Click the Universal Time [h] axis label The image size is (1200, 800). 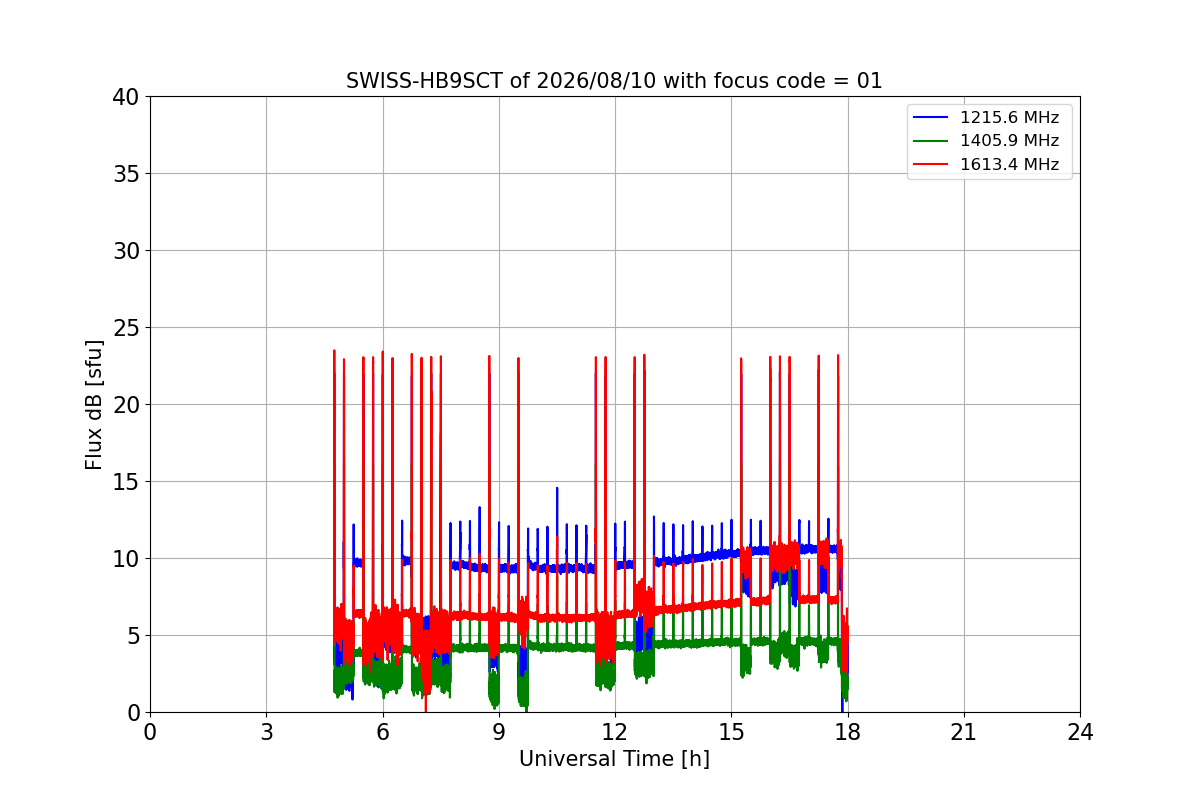(x=614, y=759)
